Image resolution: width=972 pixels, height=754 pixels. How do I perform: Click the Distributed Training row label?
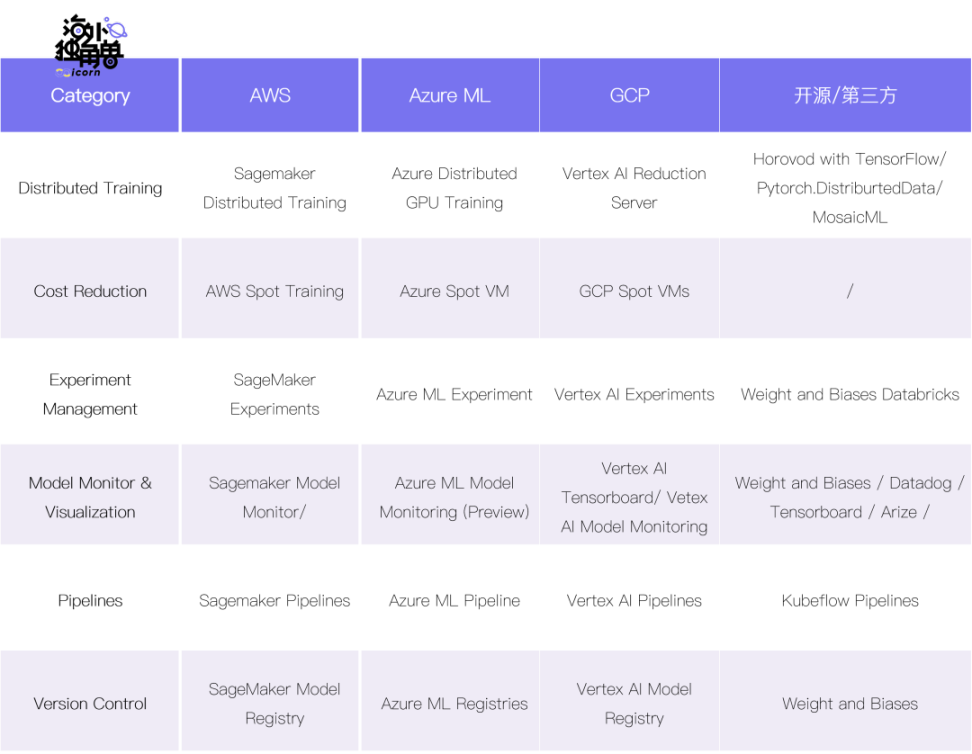[90, 188]
